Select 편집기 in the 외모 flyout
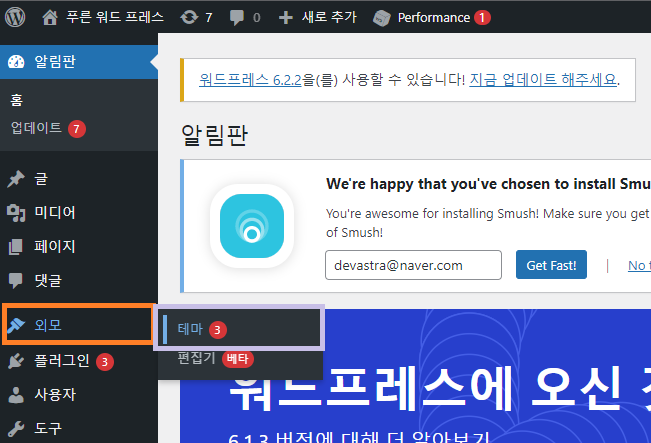Viewport: 651px width, 443px height. pos(196,358)
